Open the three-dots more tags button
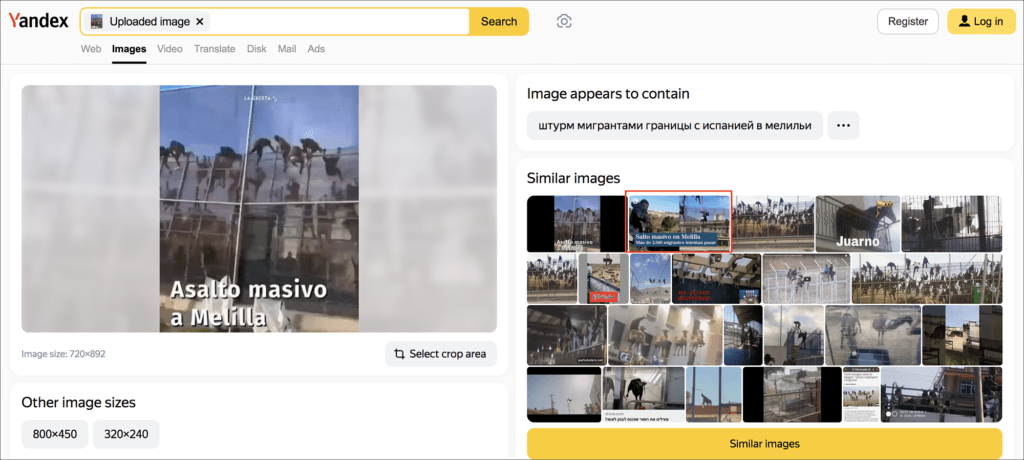1024x460 pixels. [x=843, y=126]
